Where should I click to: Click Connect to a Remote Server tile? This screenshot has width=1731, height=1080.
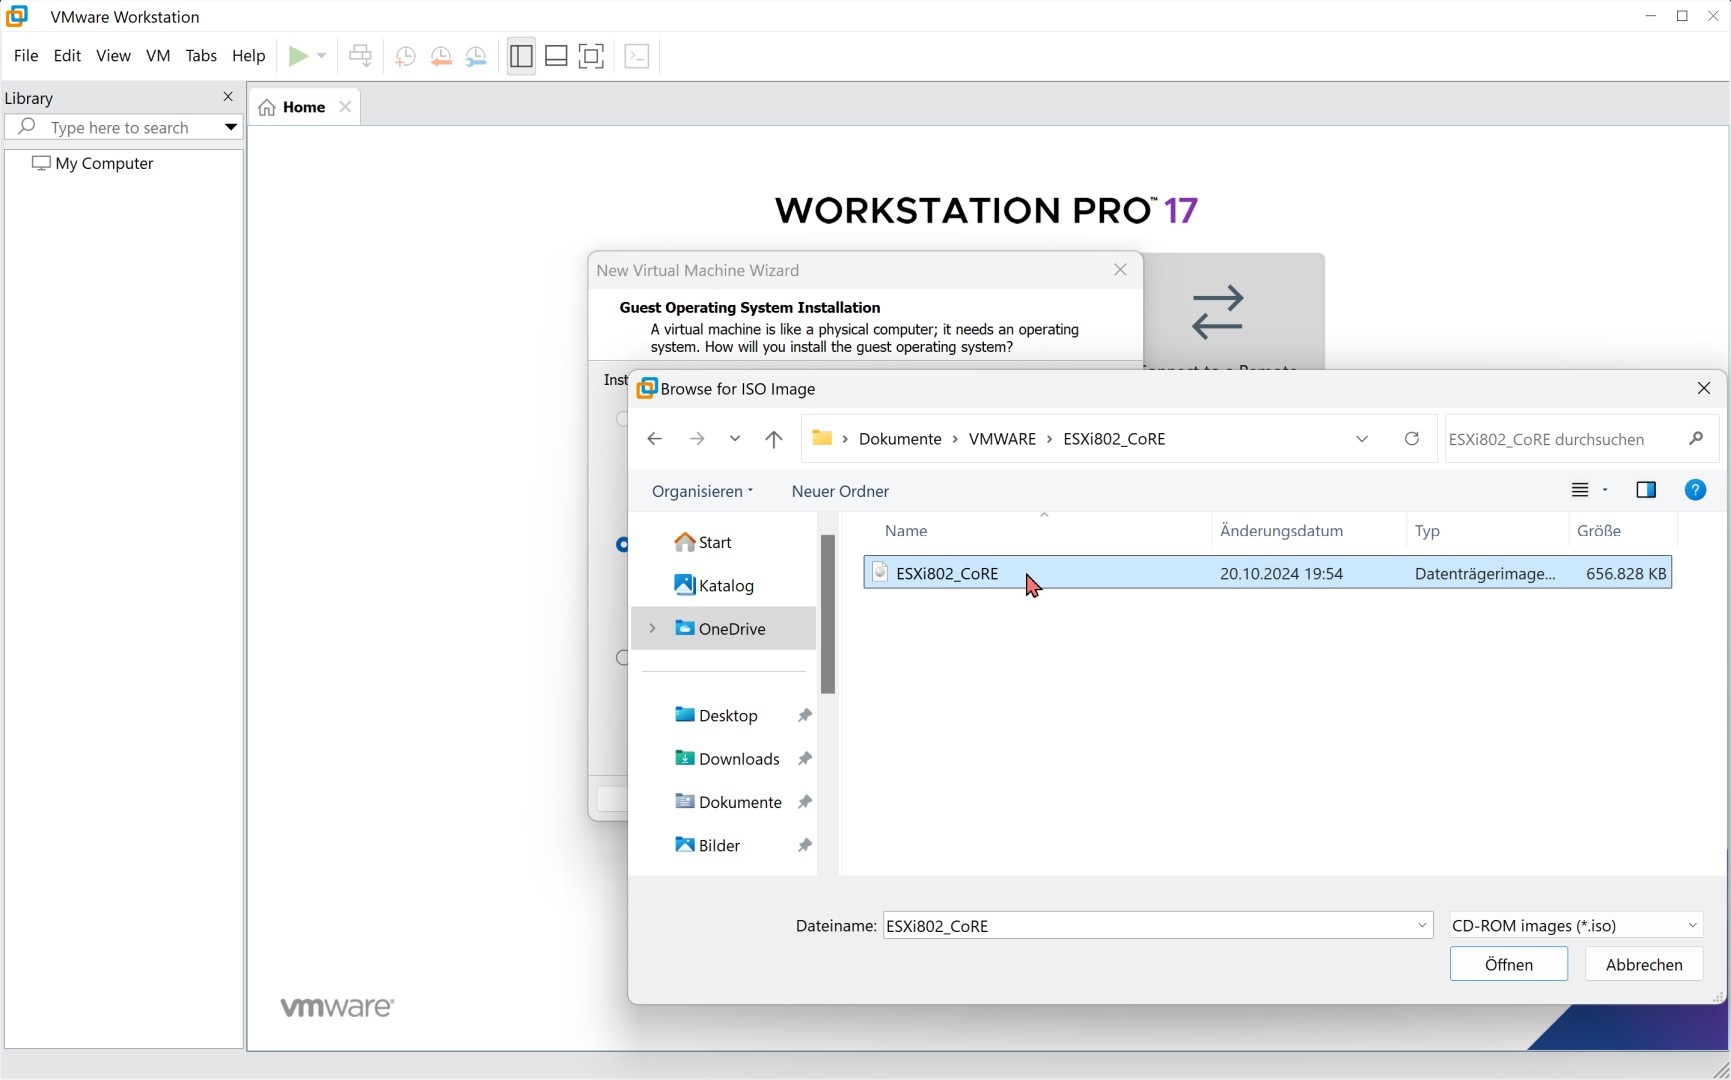[1234, 312]
